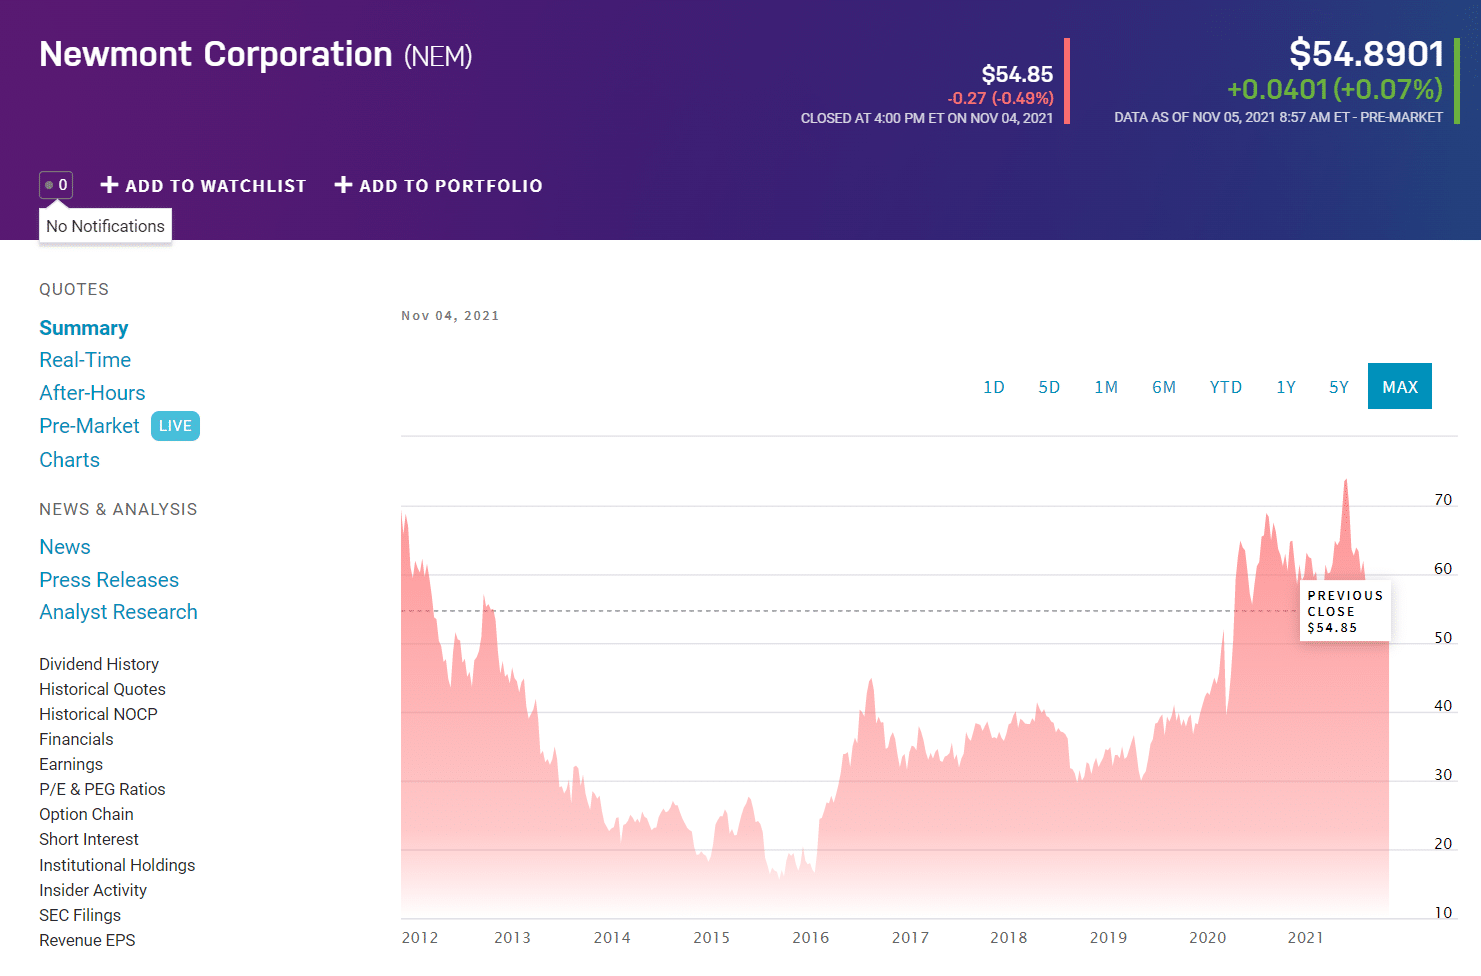Image resolution: width=1481 pixels, height=976 pixels.
Task: Open the News link
Action: tap(65, 547)
